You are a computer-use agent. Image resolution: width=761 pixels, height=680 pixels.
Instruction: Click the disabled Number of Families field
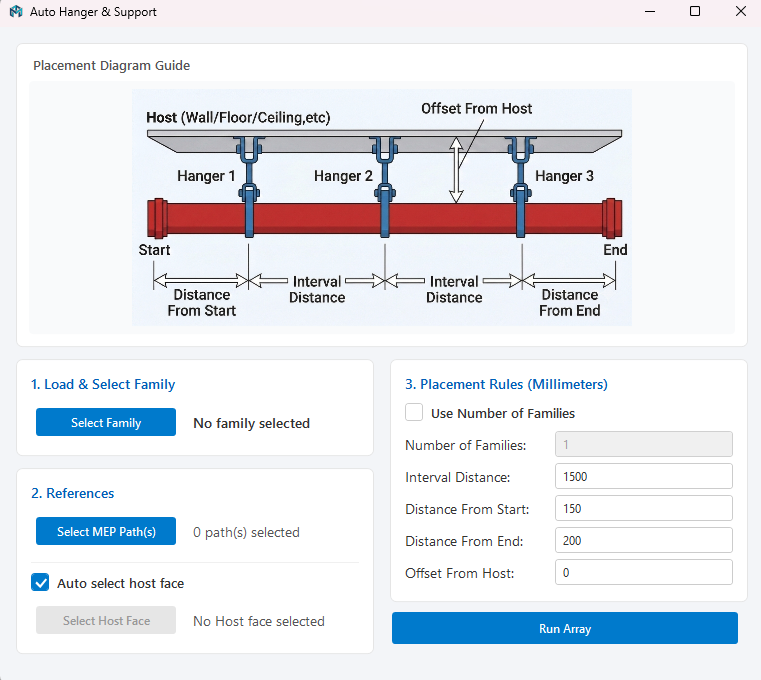click(644, 444)
